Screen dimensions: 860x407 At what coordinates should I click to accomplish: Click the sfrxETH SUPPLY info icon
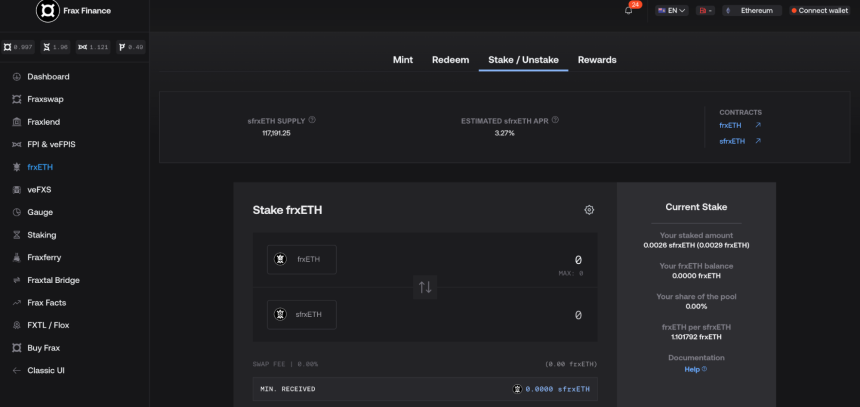[312, 120]
